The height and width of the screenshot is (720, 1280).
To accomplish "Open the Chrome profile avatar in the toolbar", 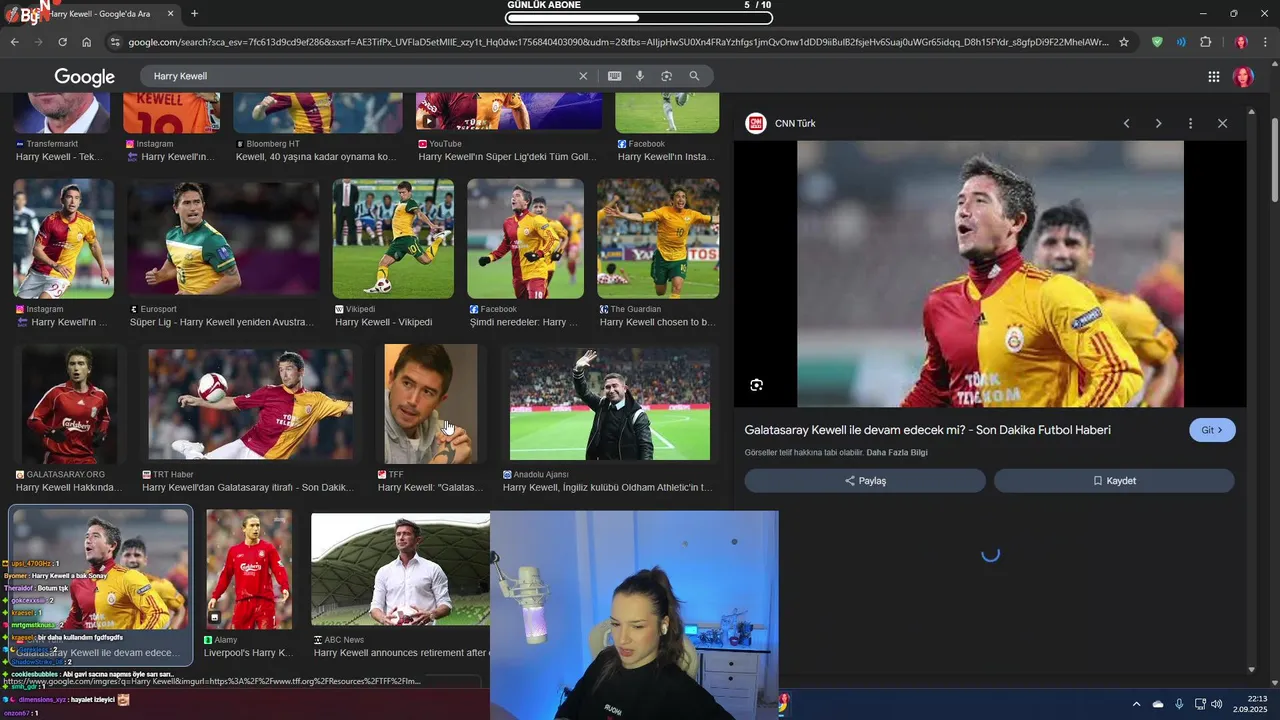I will tap(1241, 42).
